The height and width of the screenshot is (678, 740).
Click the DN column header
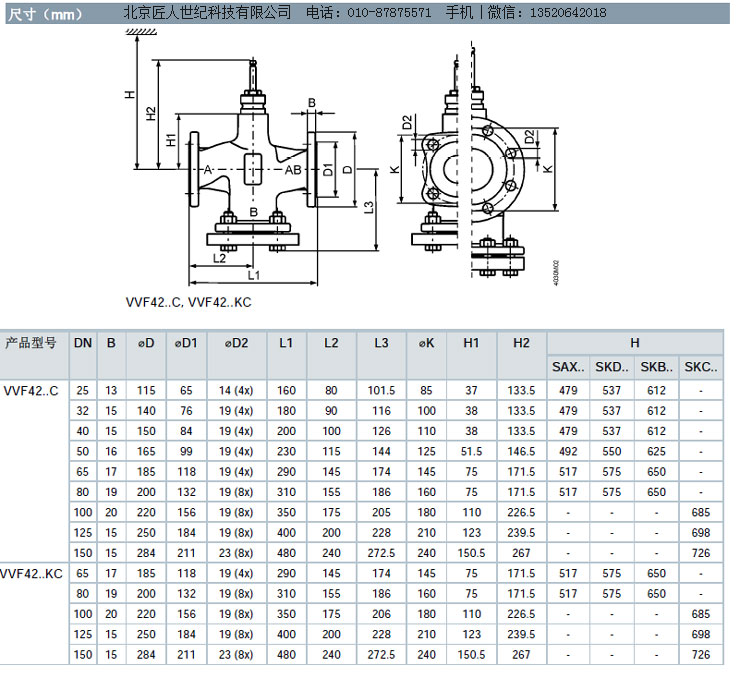point(82,343)
